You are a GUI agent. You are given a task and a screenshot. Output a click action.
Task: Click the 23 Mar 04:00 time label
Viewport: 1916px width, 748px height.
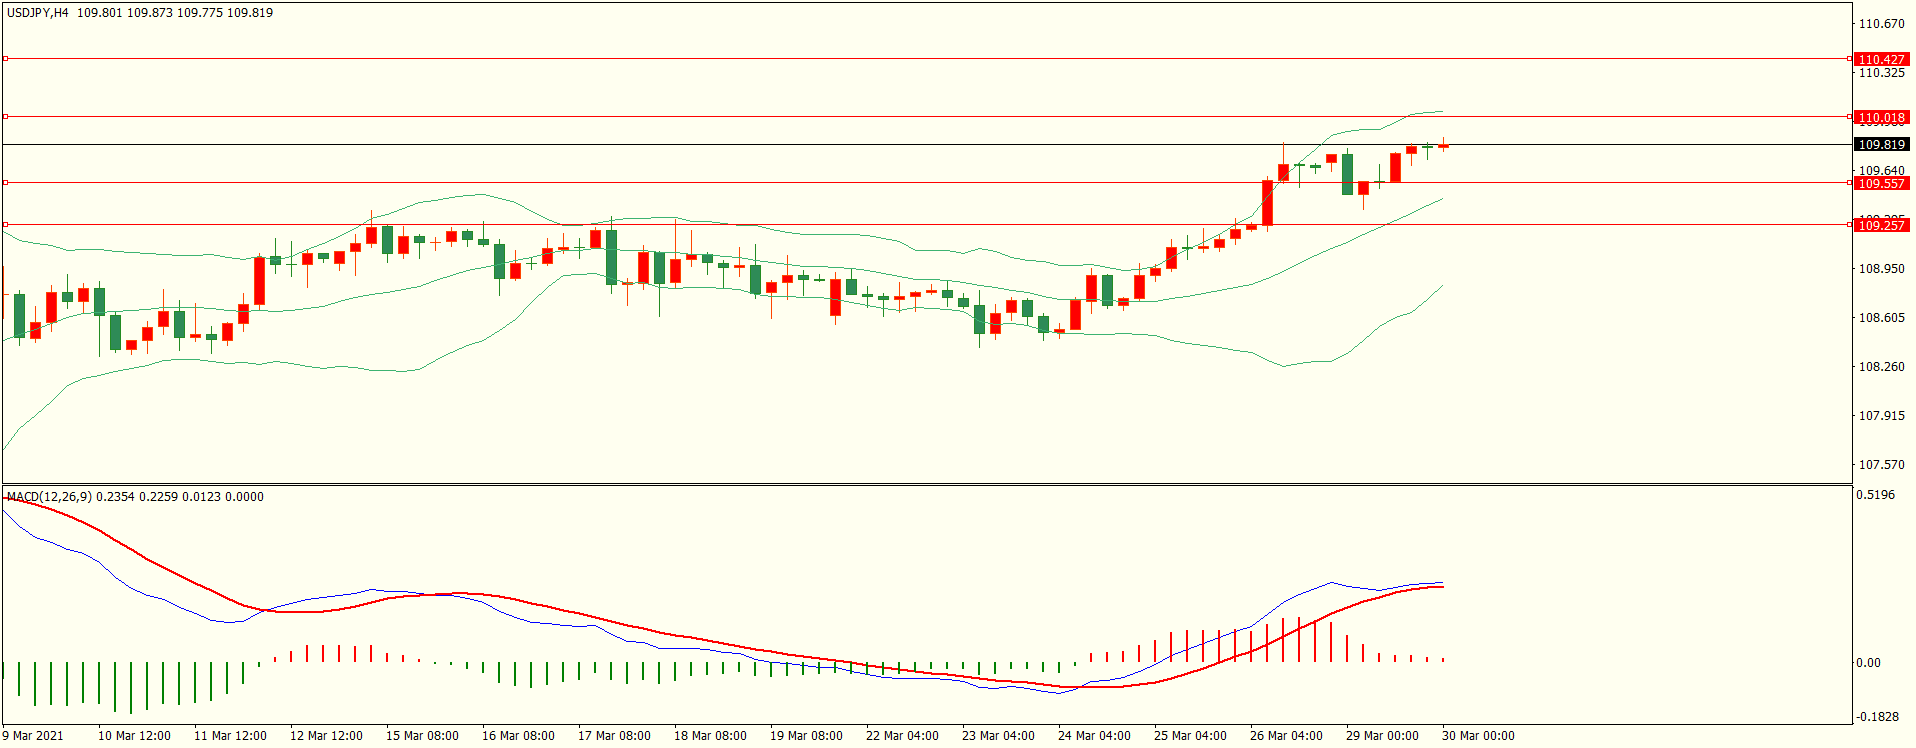point(998,736)
